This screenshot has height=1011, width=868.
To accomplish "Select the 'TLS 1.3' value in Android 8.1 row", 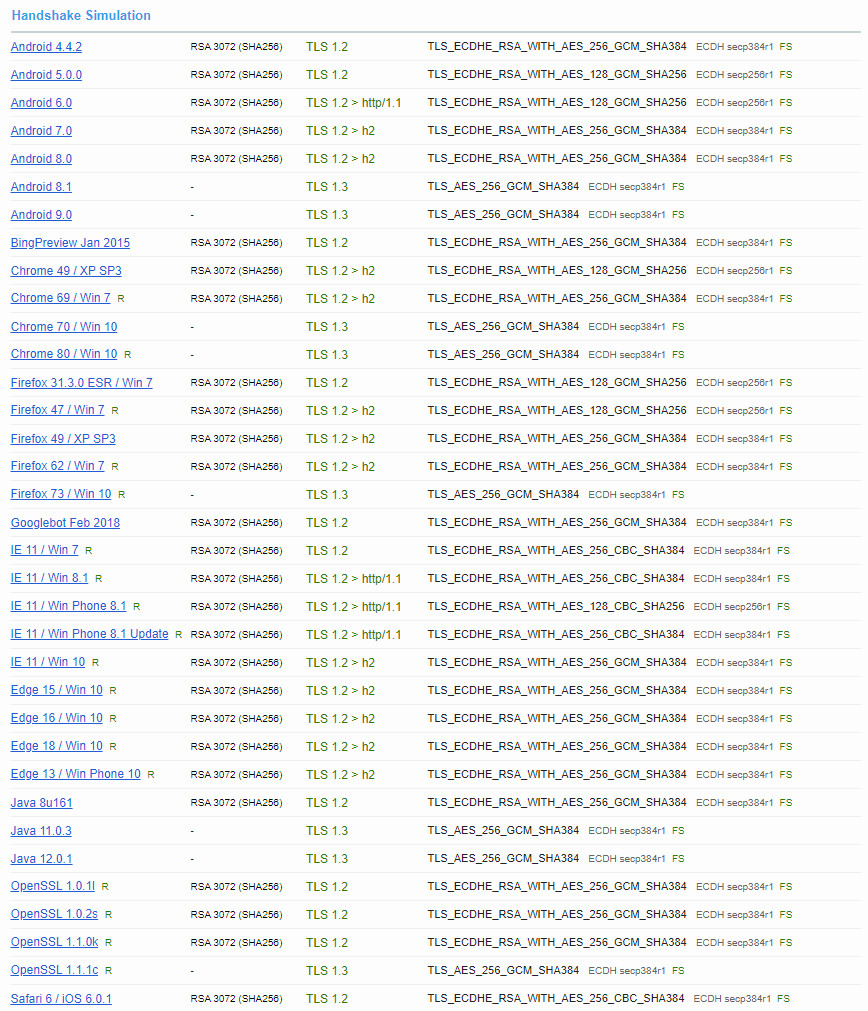I will coord(326,187).
